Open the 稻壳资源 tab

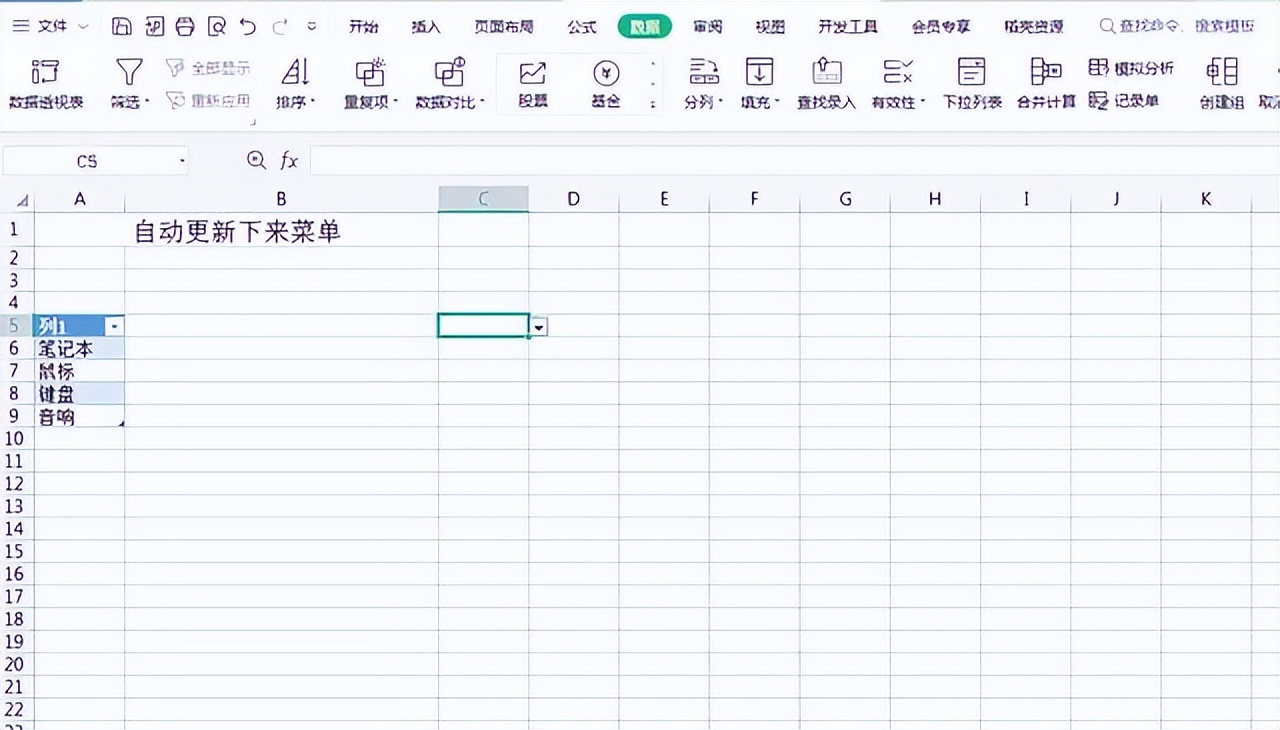(x=1034, y=27)
